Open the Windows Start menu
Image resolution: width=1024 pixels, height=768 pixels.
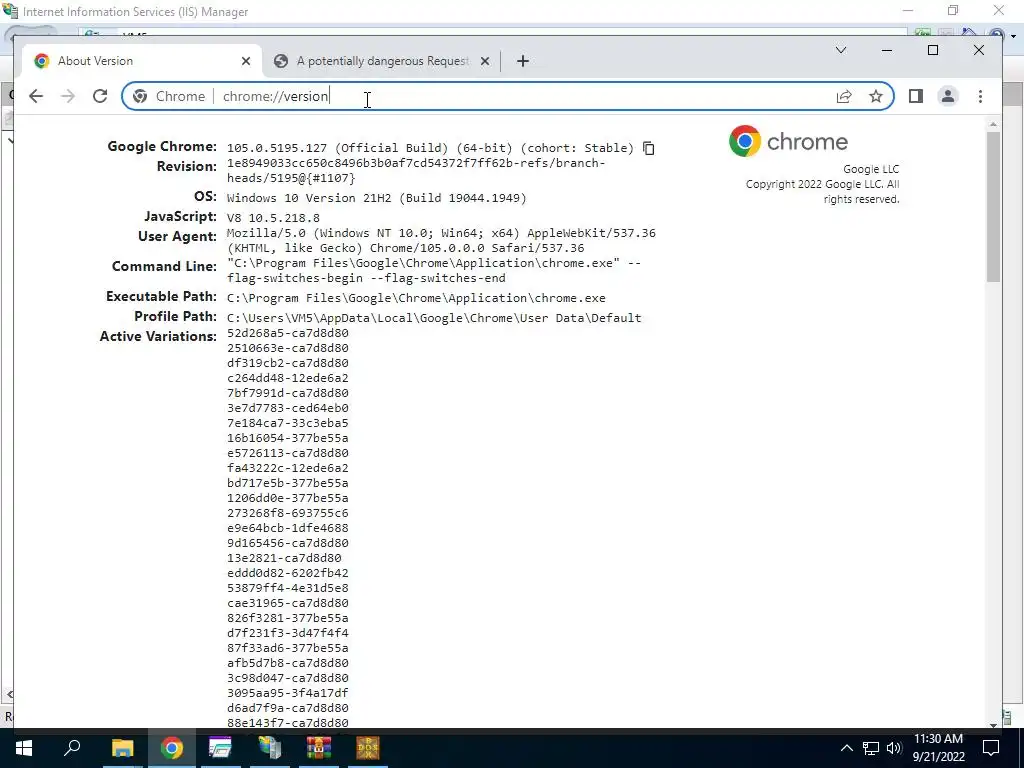point(24,748)
